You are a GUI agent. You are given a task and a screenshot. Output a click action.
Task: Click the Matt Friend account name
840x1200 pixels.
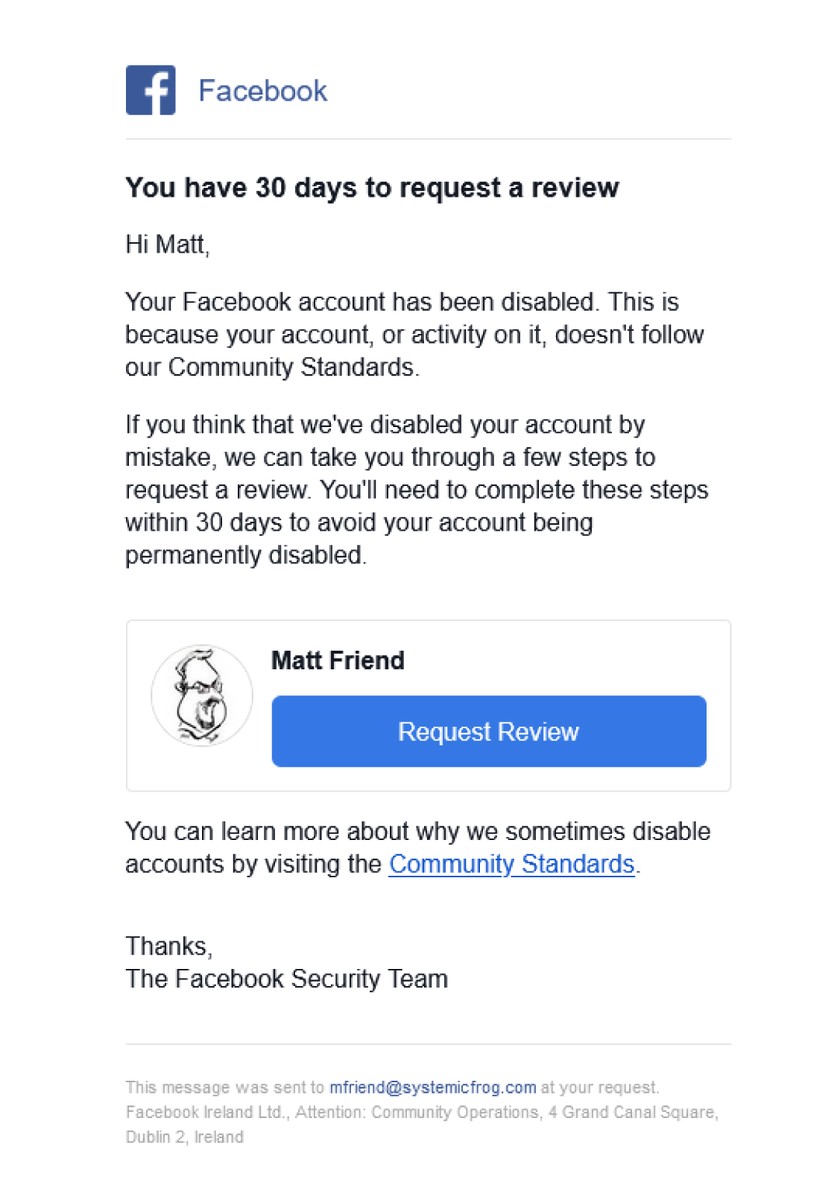338,661
